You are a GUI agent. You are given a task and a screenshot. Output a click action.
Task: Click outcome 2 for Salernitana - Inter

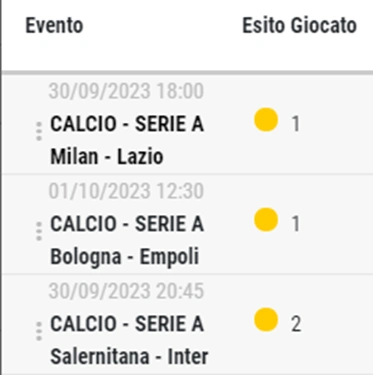coord(296,324)
